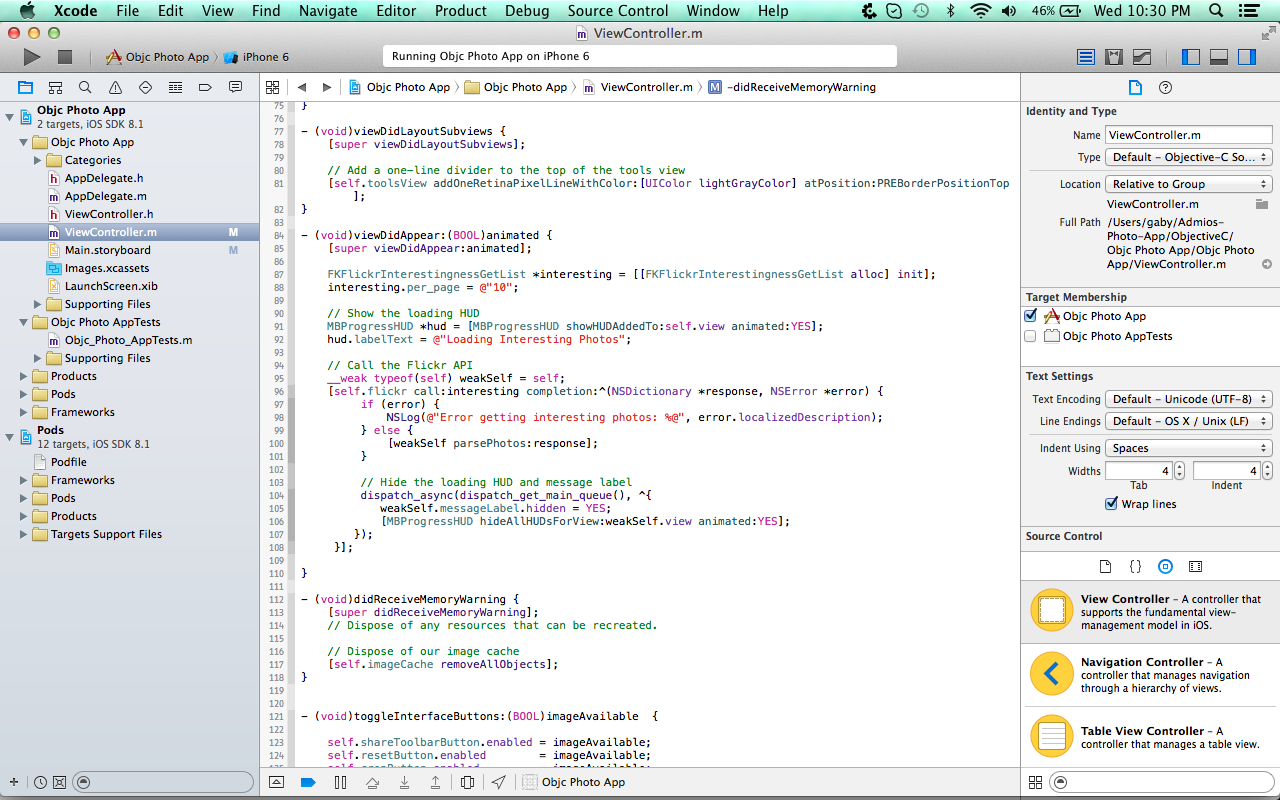Screen dimensions: 1280x800
Task: Select the iPhone 6 scheme destination
Action: click(x=256, y=57)
